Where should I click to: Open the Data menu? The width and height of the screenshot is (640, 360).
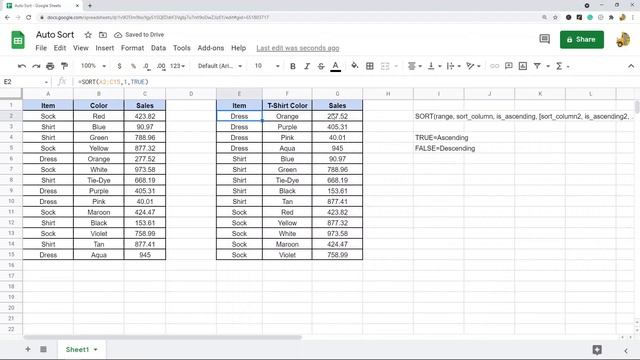158,48
